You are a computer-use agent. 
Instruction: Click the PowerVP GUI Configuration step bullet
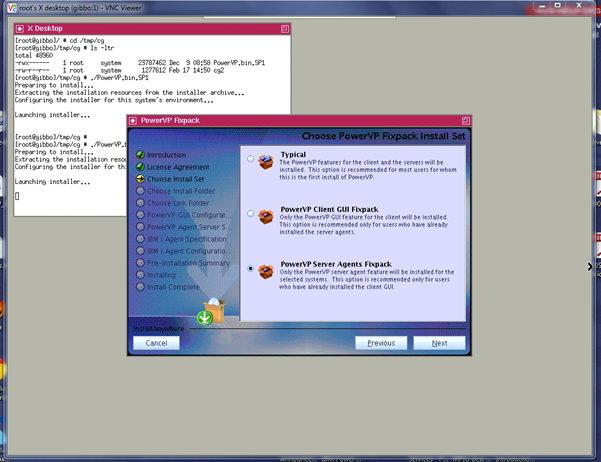click(140, 215)
